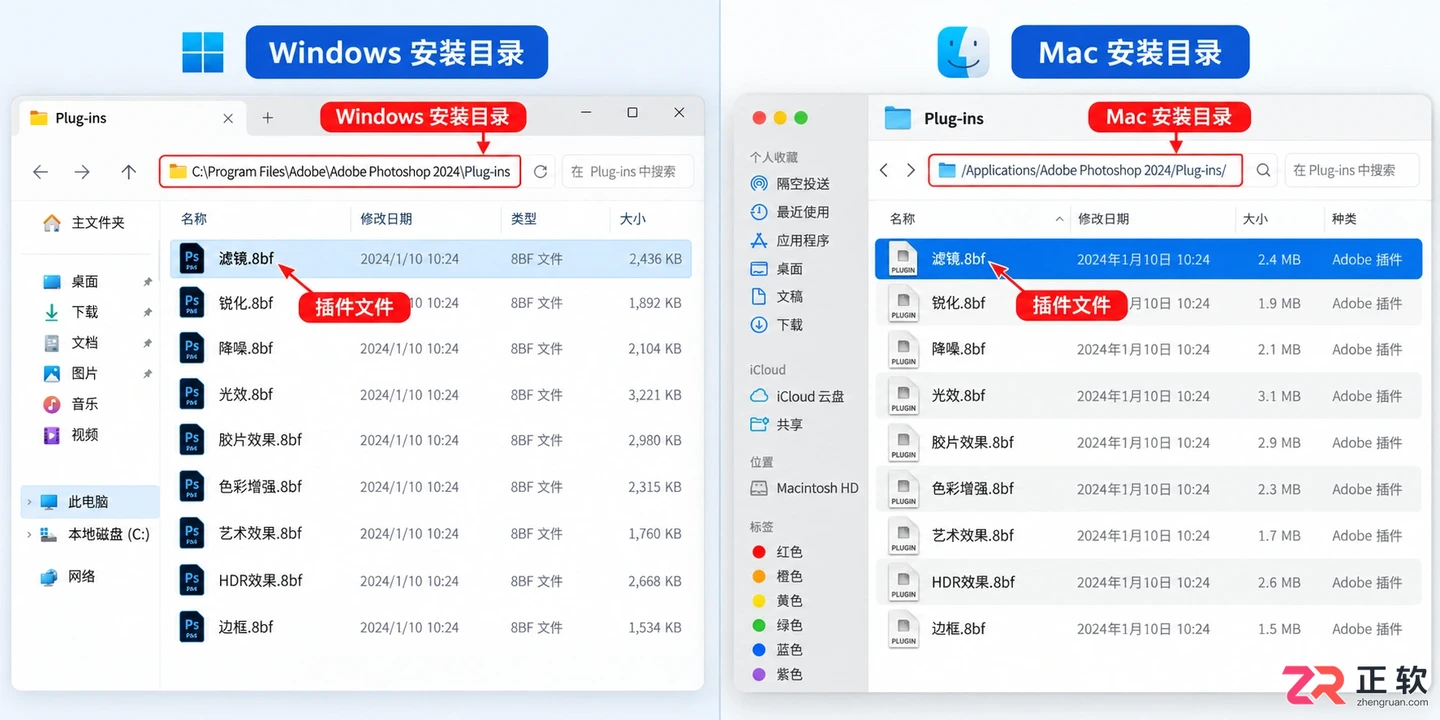Click PLUGIN icon of 胶片效果.8bf in Finder

[904, 442]
